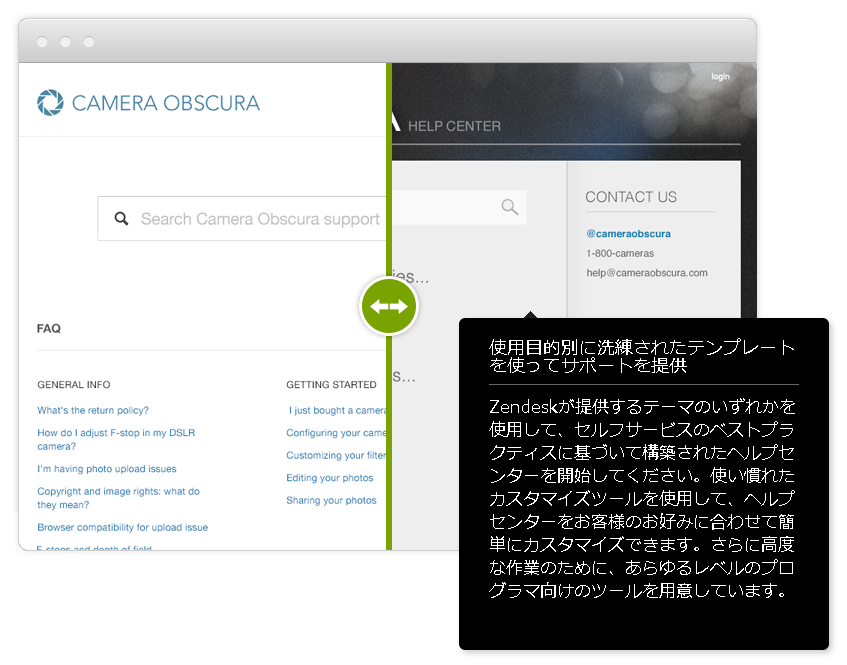This screenshot has width=847, height=665.
Task: Click the GETTING STARTED section heading
Action: click(331, 385)
